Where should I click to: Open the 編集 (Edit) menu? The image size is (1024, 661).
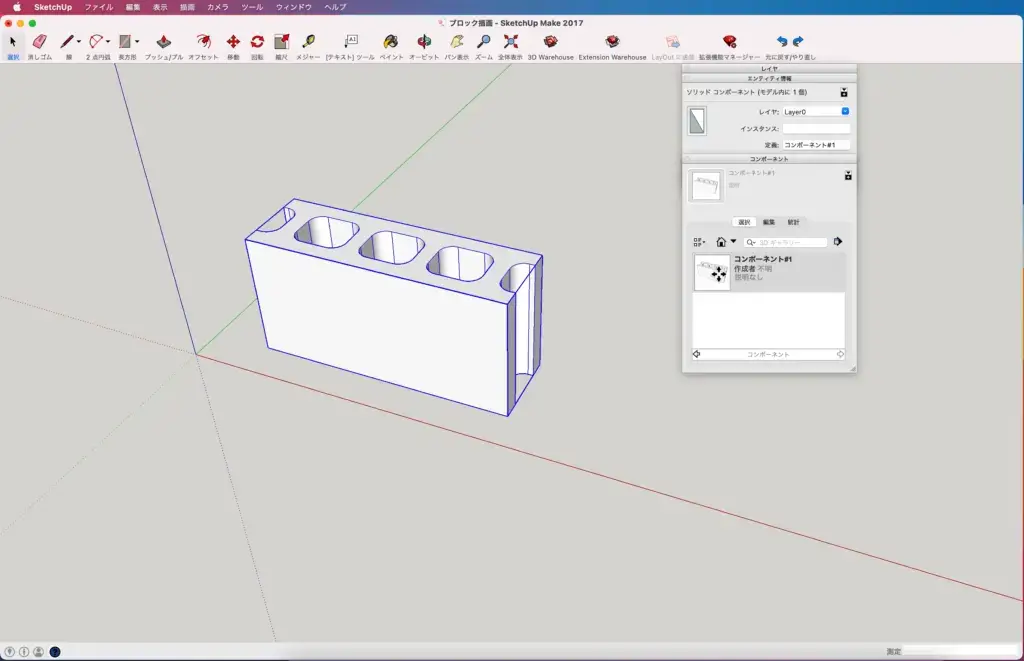tap(133, 7)
